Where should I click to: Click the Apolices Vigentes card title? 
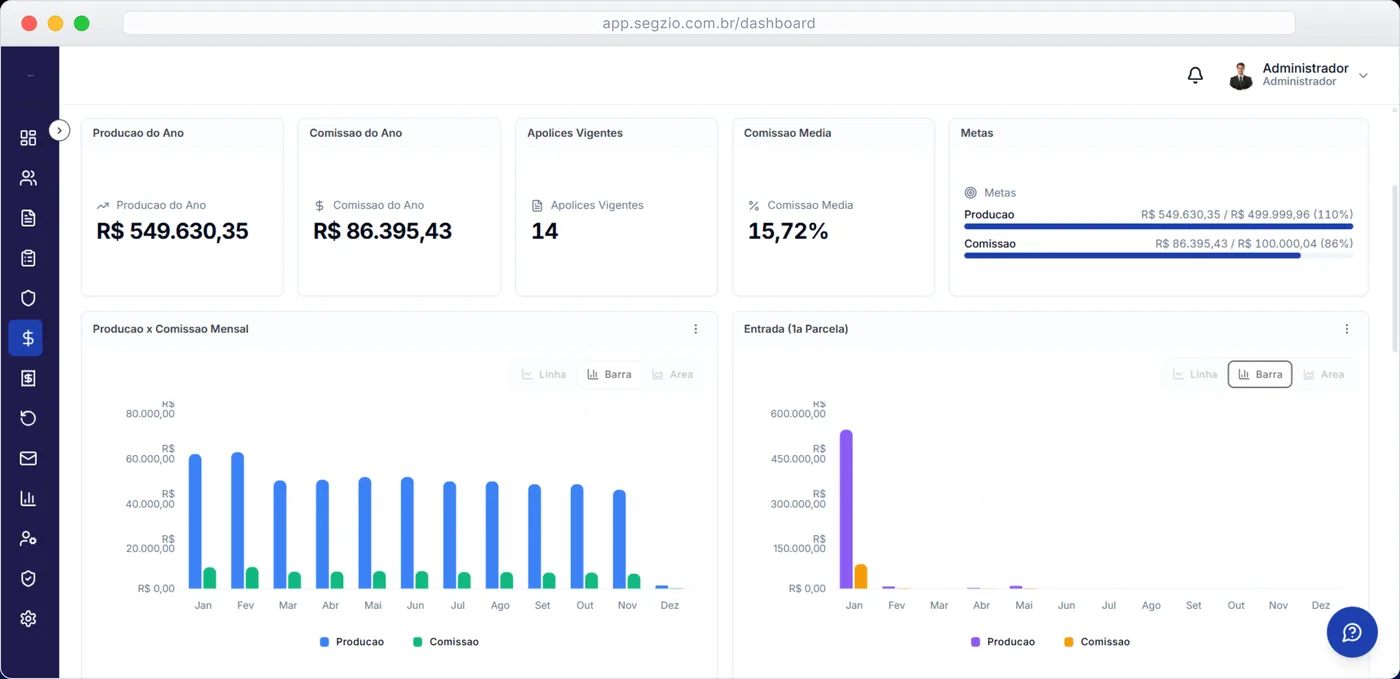click(x=575, y=133)
